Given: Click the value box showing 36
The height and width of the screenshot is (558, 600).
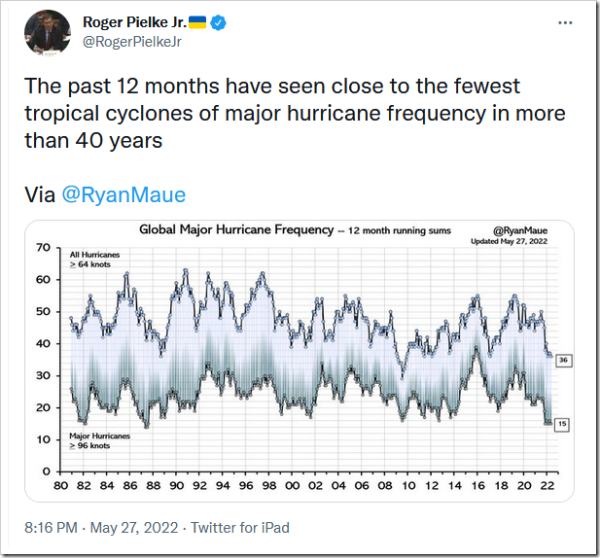Looking at the screenshot, I should pos(563,360).
